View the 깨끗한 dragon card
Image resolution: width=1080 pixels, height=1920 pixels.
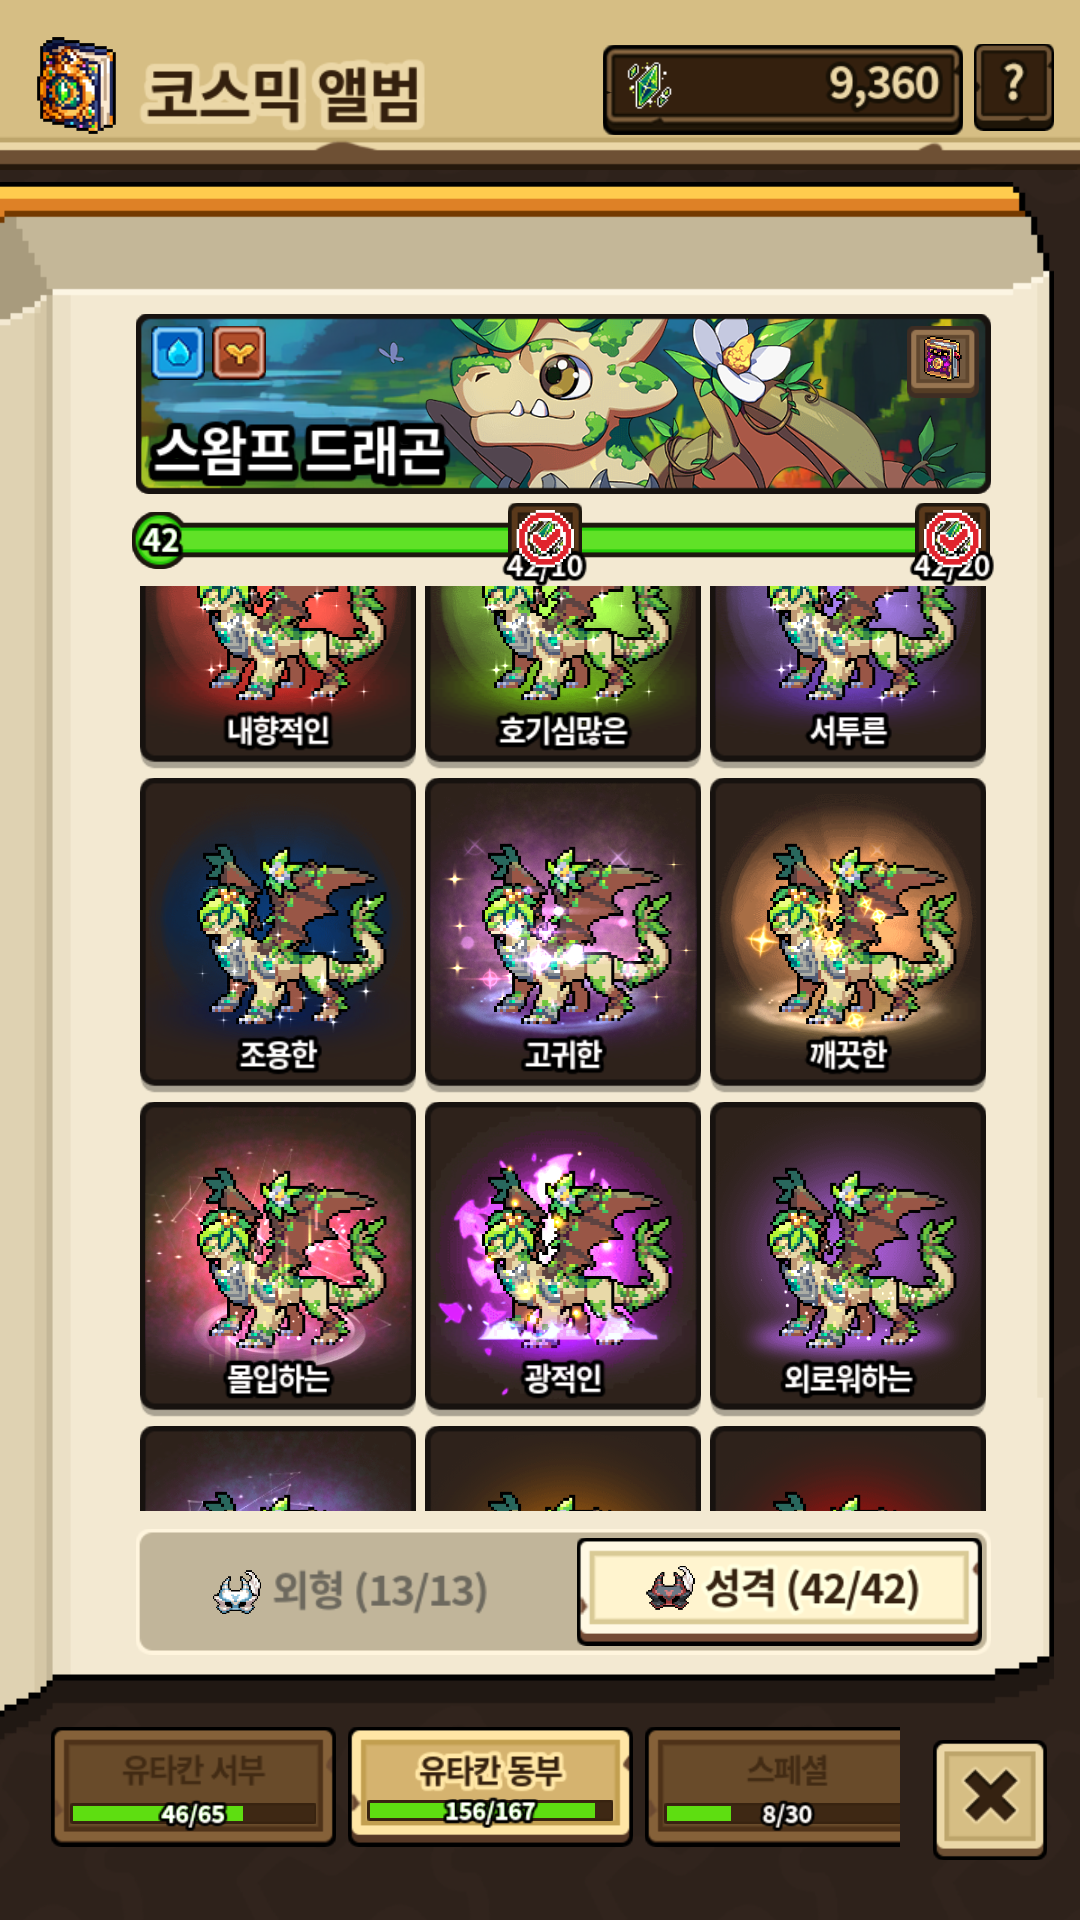(848, 932)
